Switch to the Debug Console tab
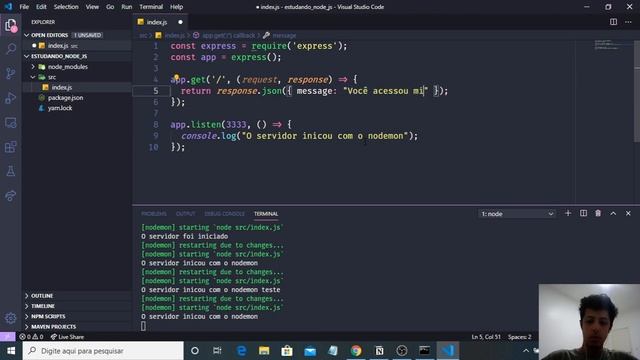 click(224, 214)
